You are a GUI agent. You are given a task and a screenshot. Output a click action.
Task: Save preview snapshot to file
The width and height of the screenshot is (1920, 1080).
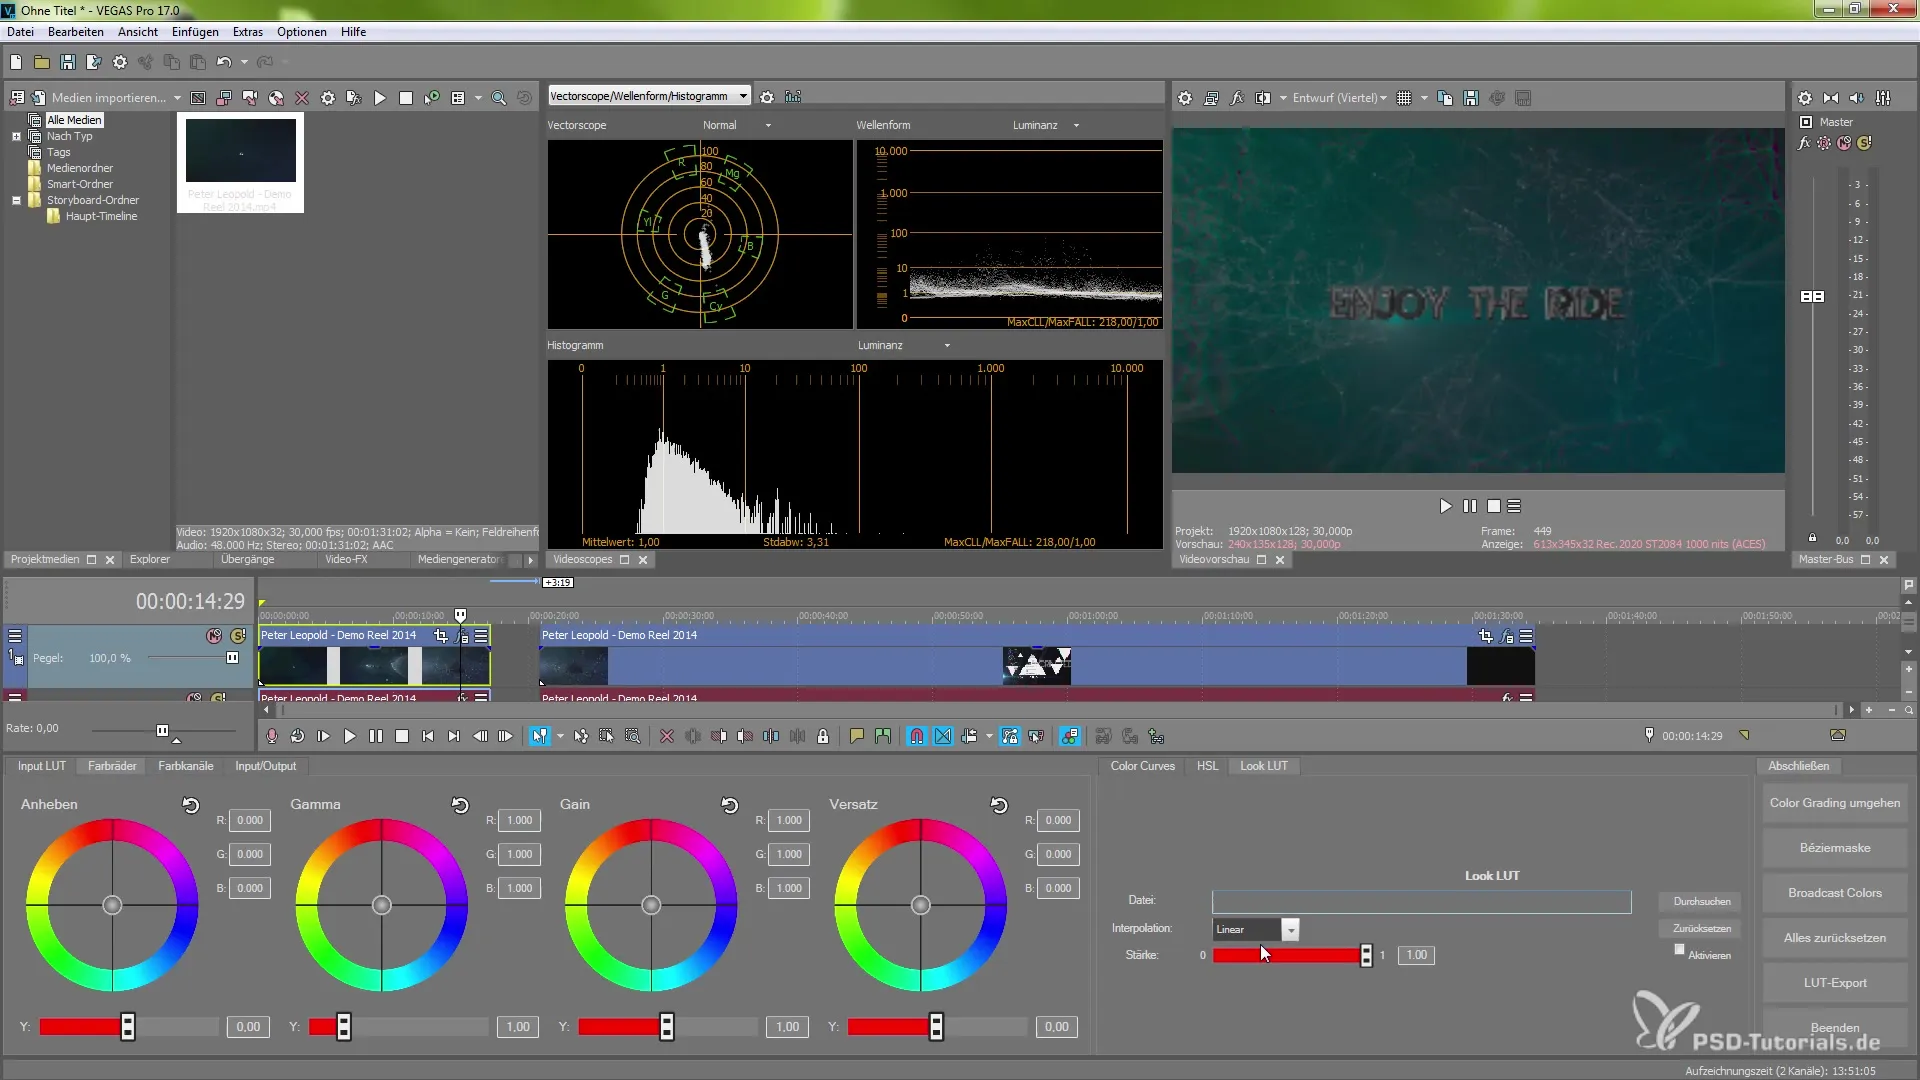point(1471,98)
